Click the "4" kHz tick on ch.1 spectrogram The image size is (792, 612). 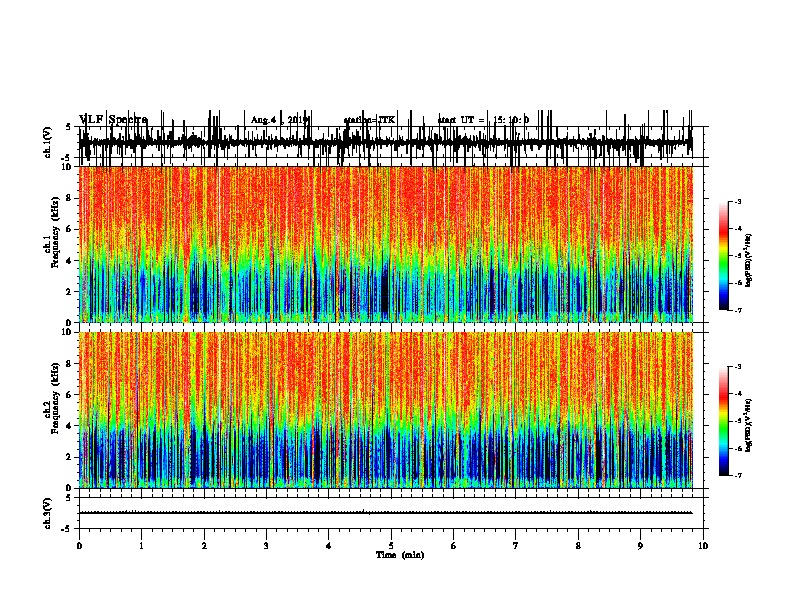coord(70,260)
